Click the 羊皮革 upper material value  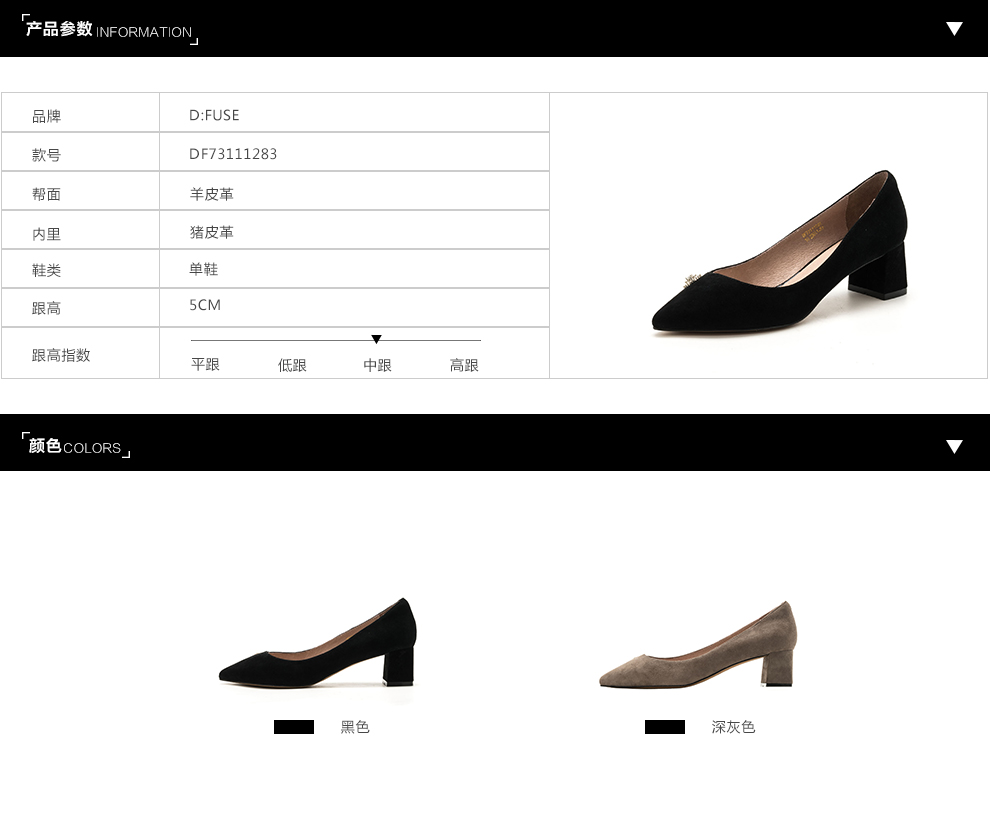tap(212, 194)
